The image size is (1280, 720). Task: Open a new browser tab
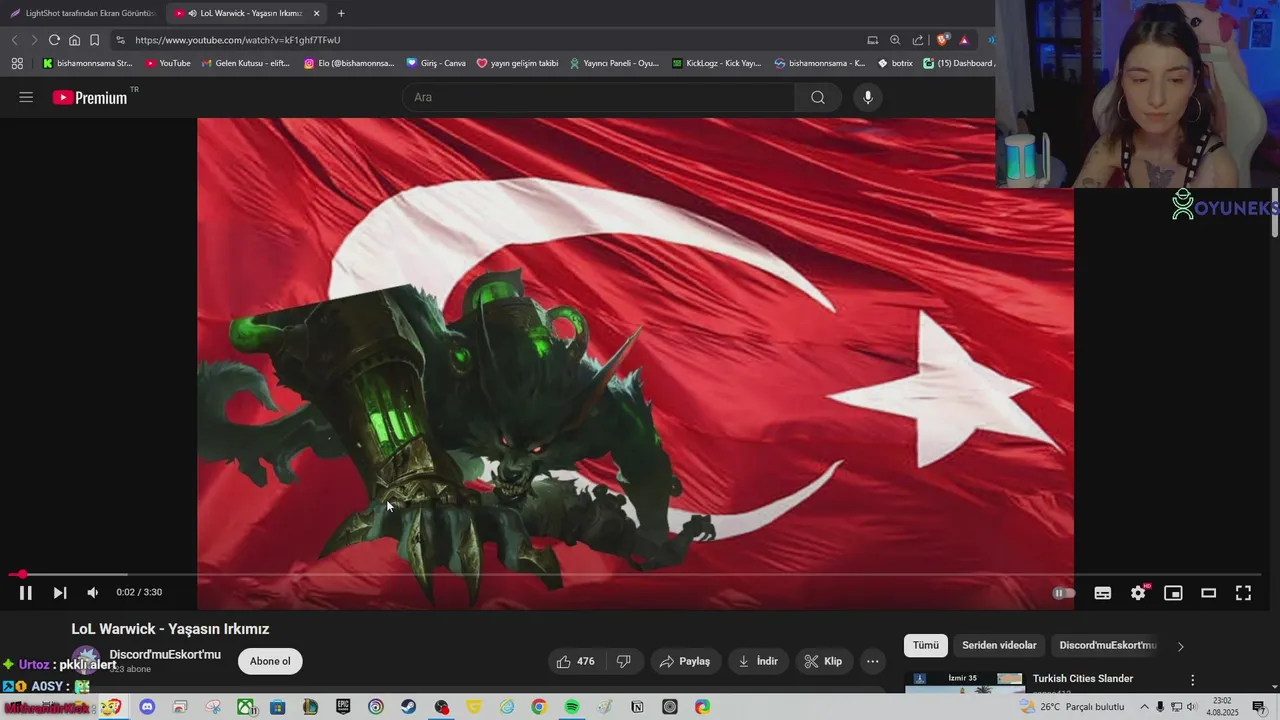pos(341,13)
